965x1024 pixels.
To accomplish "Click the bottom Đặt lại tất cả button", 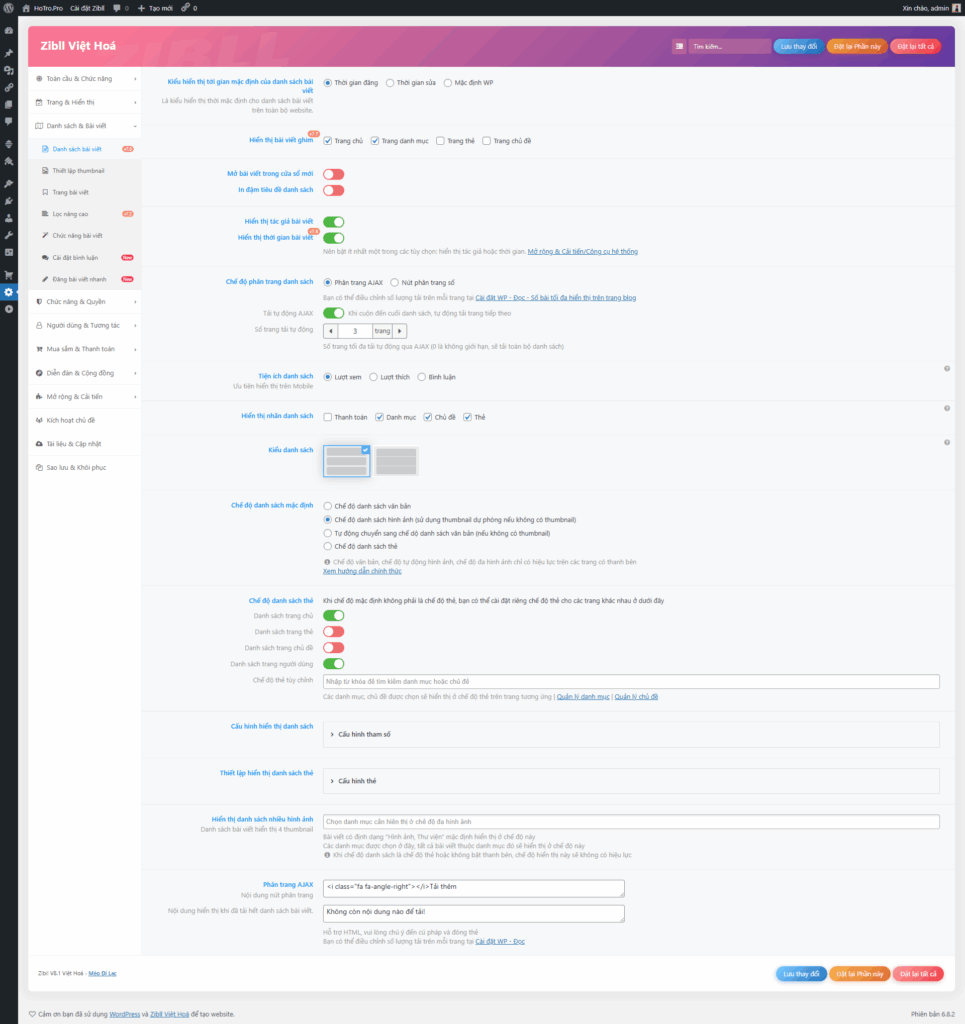I will click(917, 974).
